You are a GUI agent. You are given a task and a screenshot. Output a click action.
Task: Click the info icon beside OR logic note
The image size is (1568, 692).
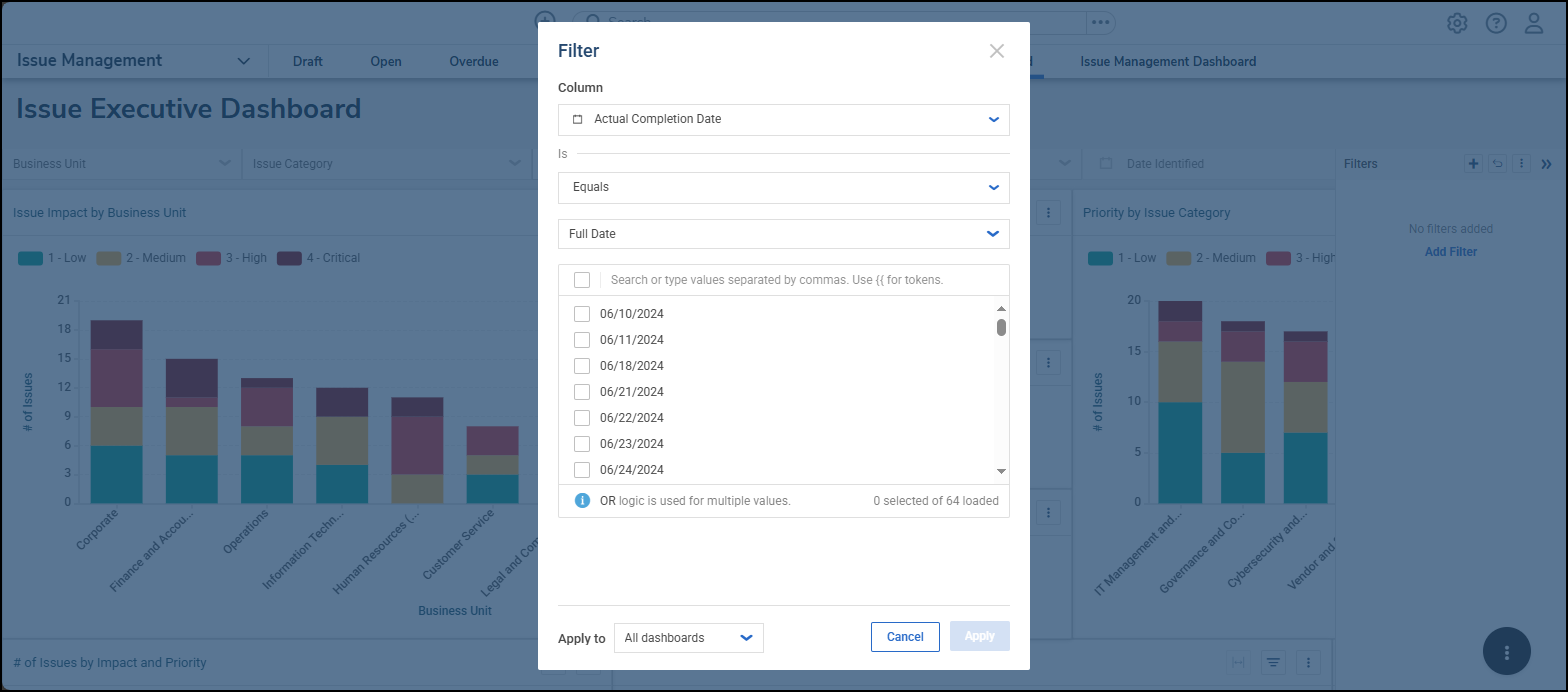pos(582,501)
